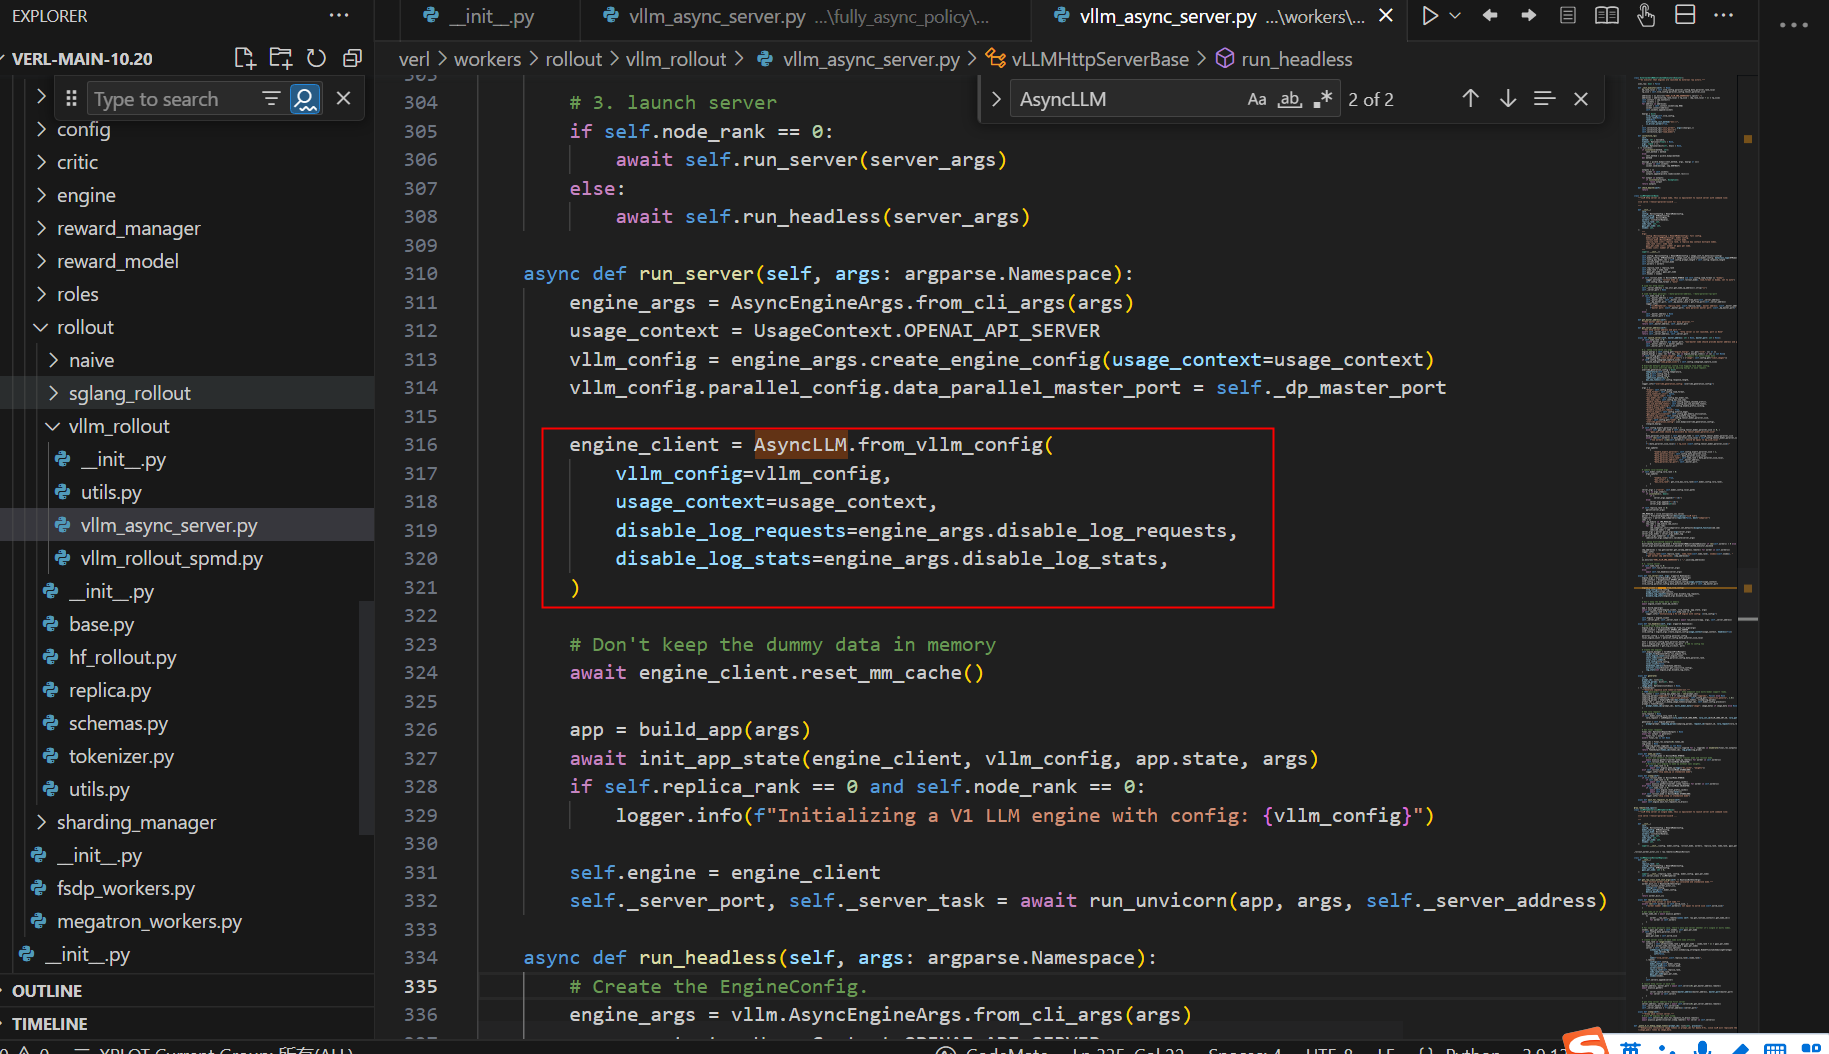Image resolution: width=1829 pixels, height=1054 pixels.
Task: Click the document-lines icon in the editor toolbar
Action: 1568,15
